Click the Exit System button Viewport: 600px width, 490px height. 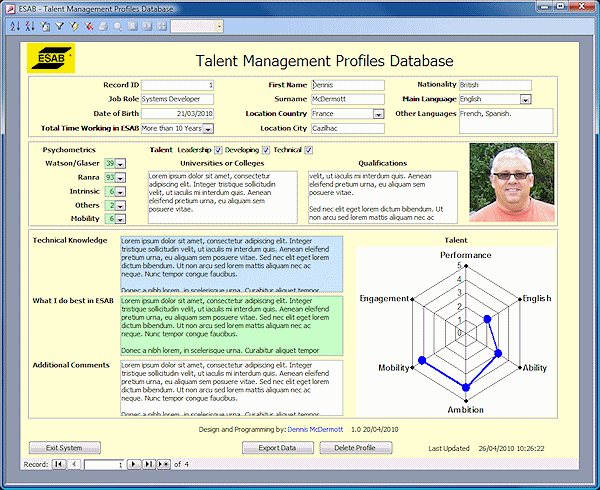tap(65, 448)
